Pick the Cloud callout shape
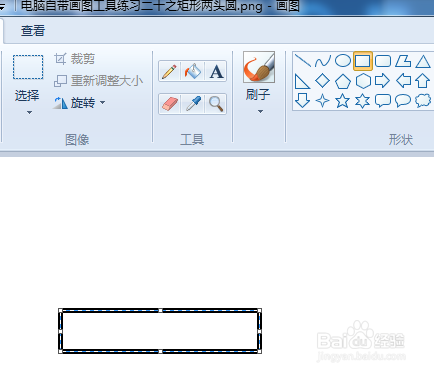The height and width of the screenshot is (374, 434). (x=423, y=100)
